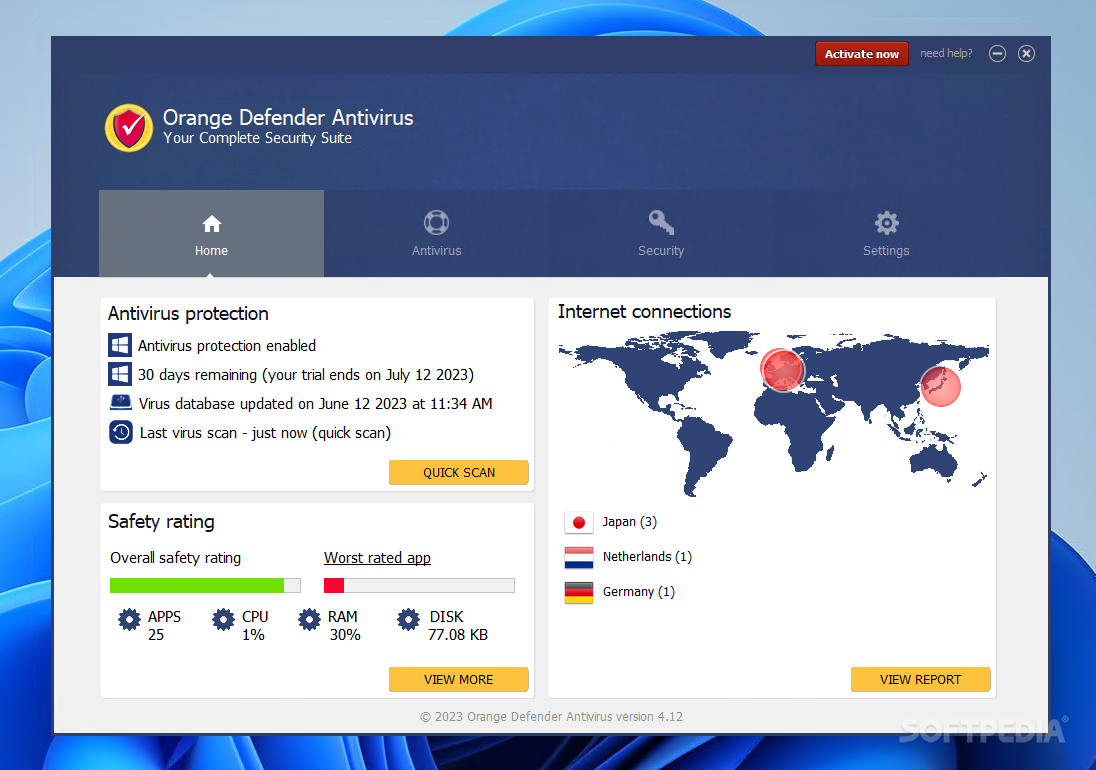
Task: Switch to the Antivirus tab
Action: tap(436, 233)
